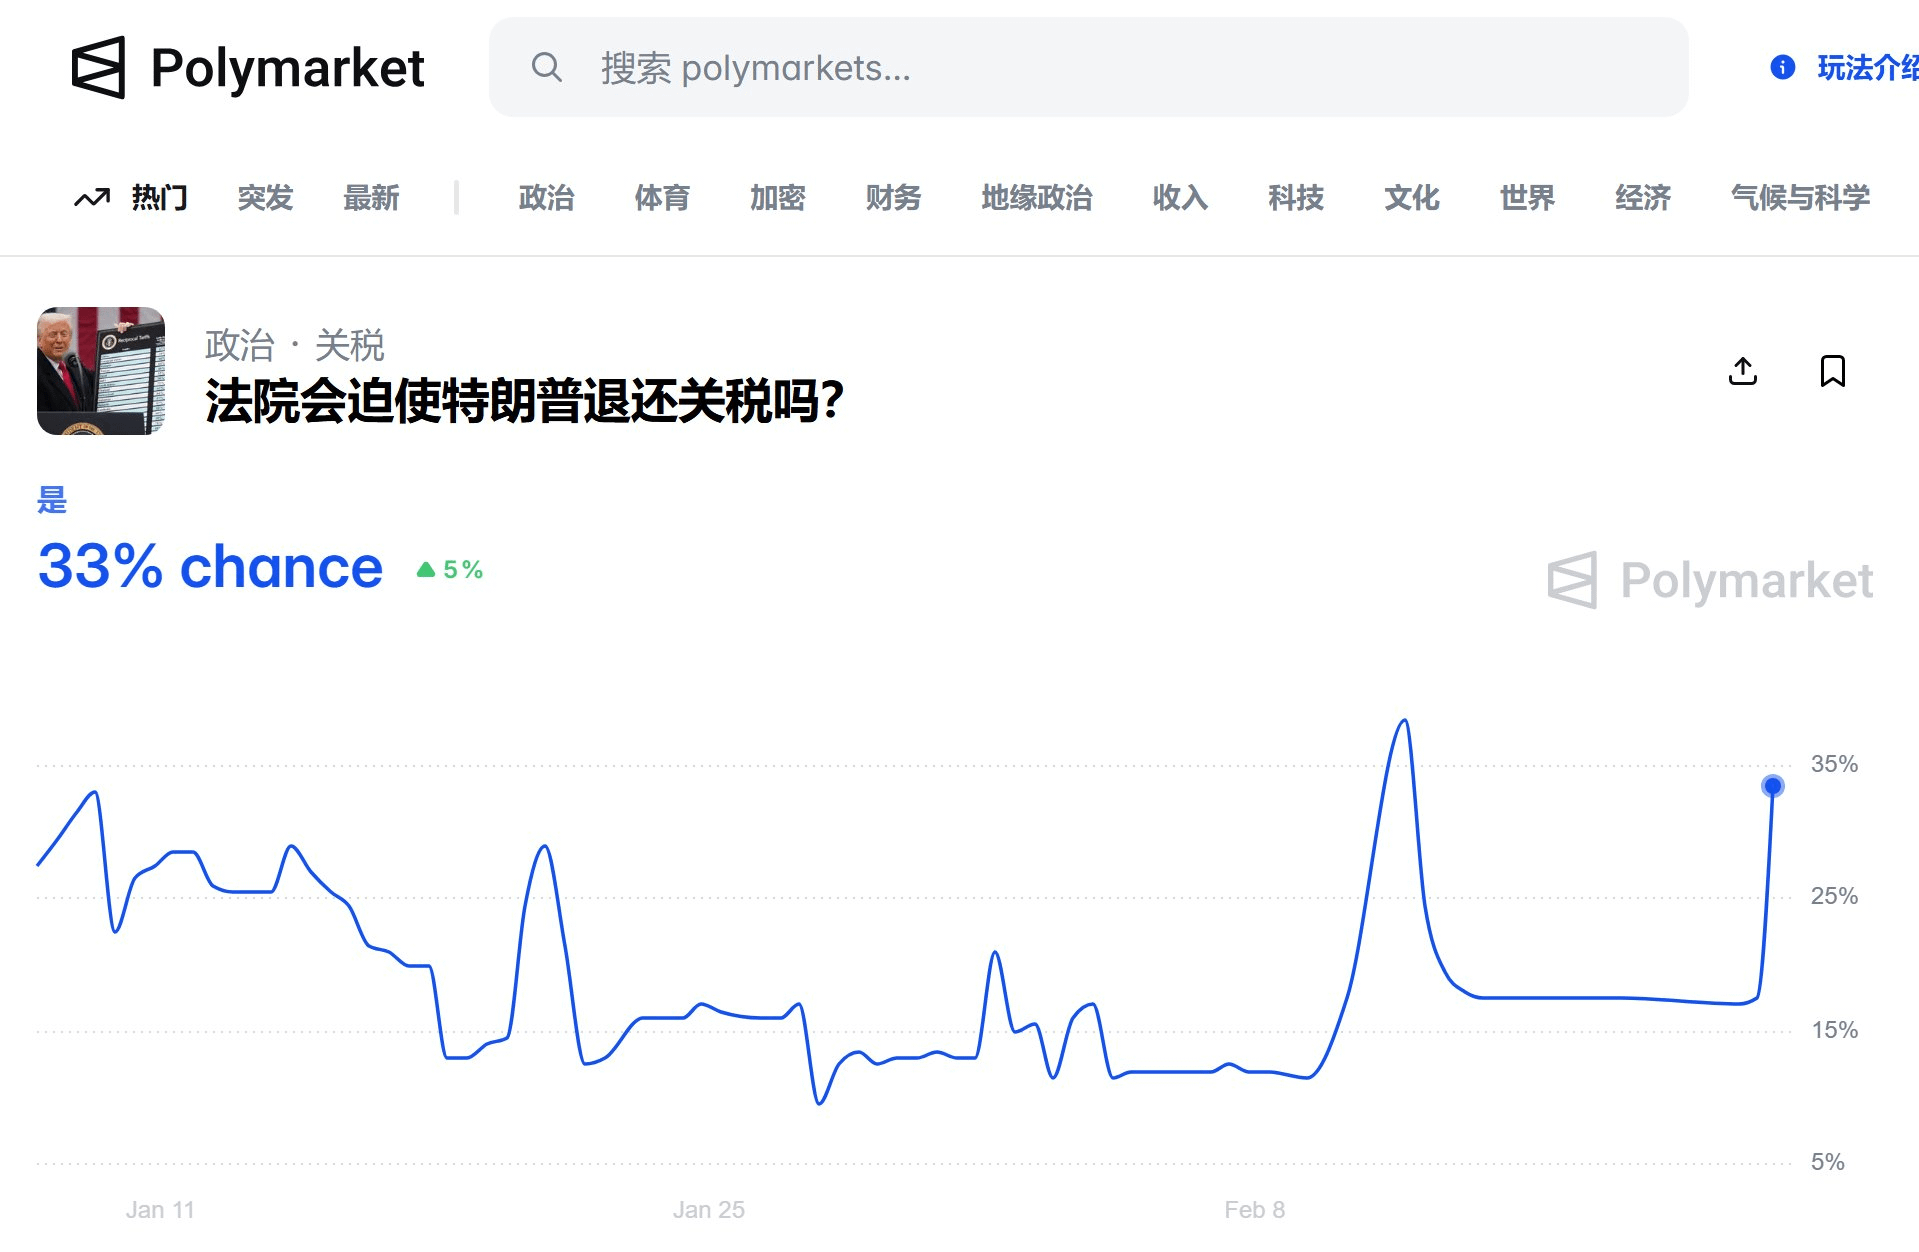Open the 地缘政治 category
The height and width of the screenshot is (1252, 1919).
pos(1037,197)
